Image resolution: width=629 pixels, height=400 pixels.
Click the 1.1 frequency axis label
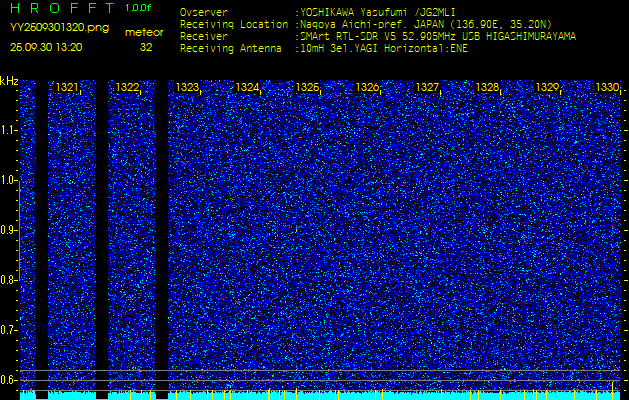8,130
